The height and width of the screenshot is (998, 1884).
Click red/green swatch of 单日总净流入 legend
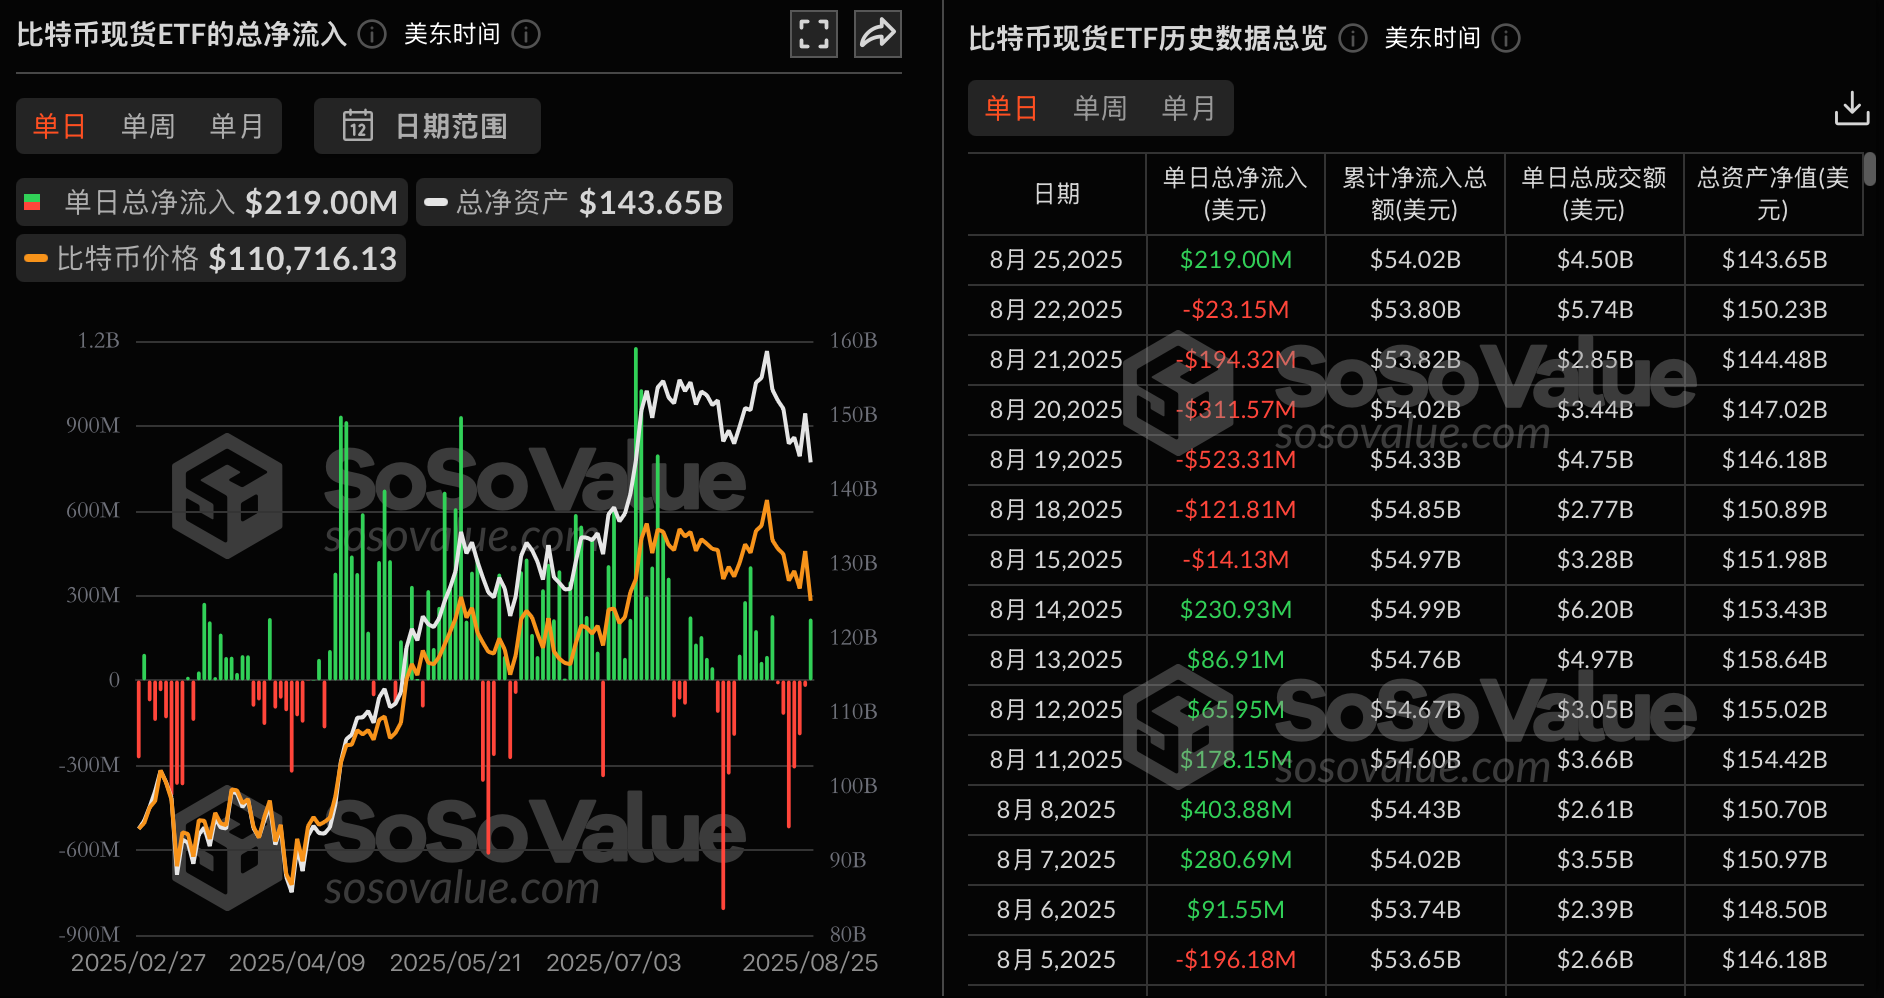(32, 202)
